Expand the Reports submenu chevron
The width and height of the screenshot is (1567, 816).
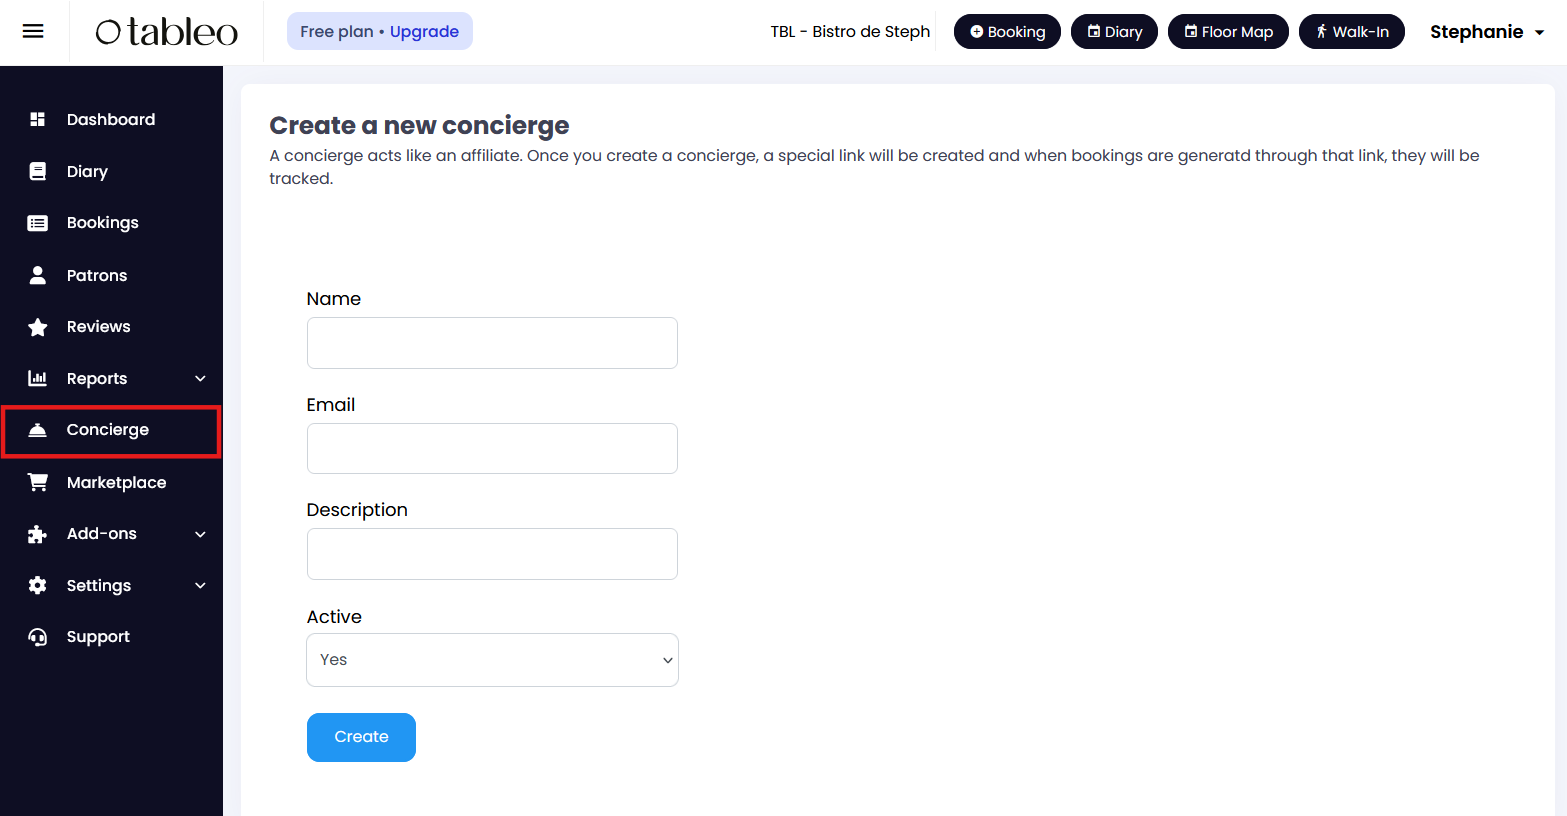pos(200,378)
